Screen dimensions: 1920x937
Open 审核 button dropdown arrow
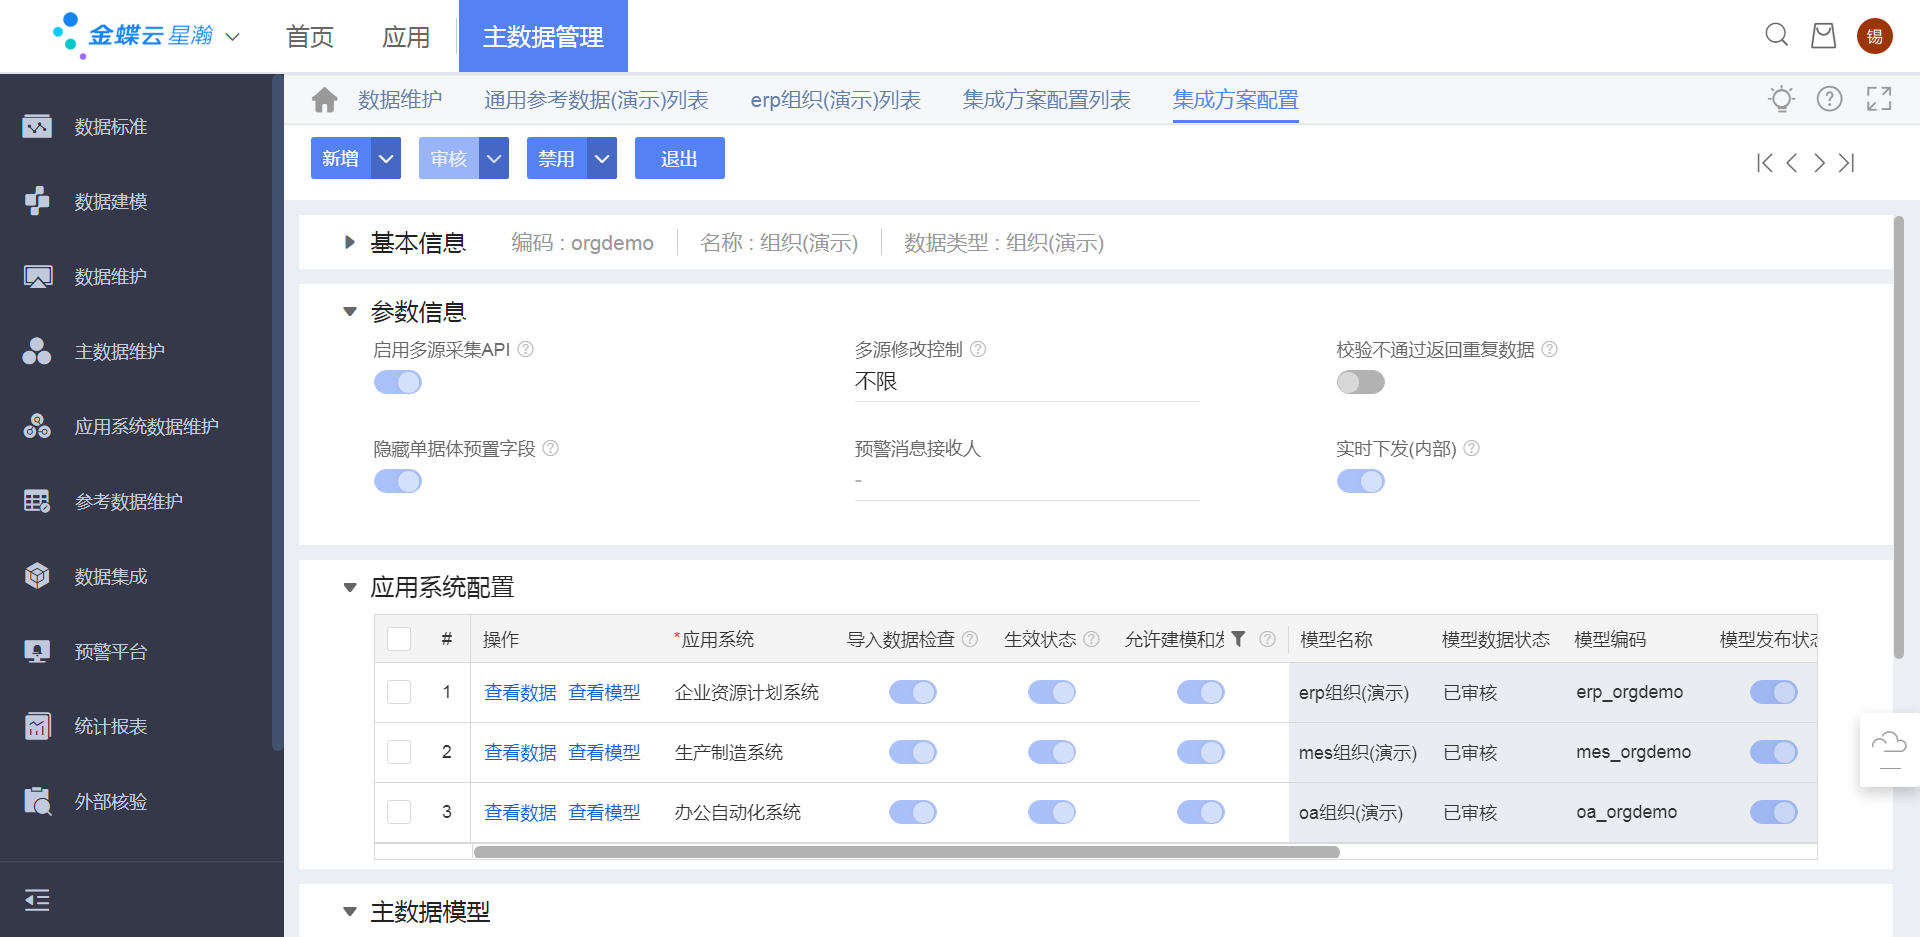click(x=494, y=158)
